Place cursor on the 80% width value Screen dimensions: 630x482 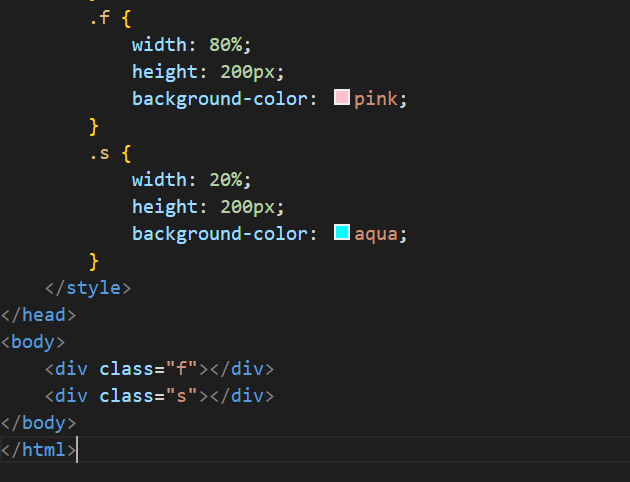[223, 45]
